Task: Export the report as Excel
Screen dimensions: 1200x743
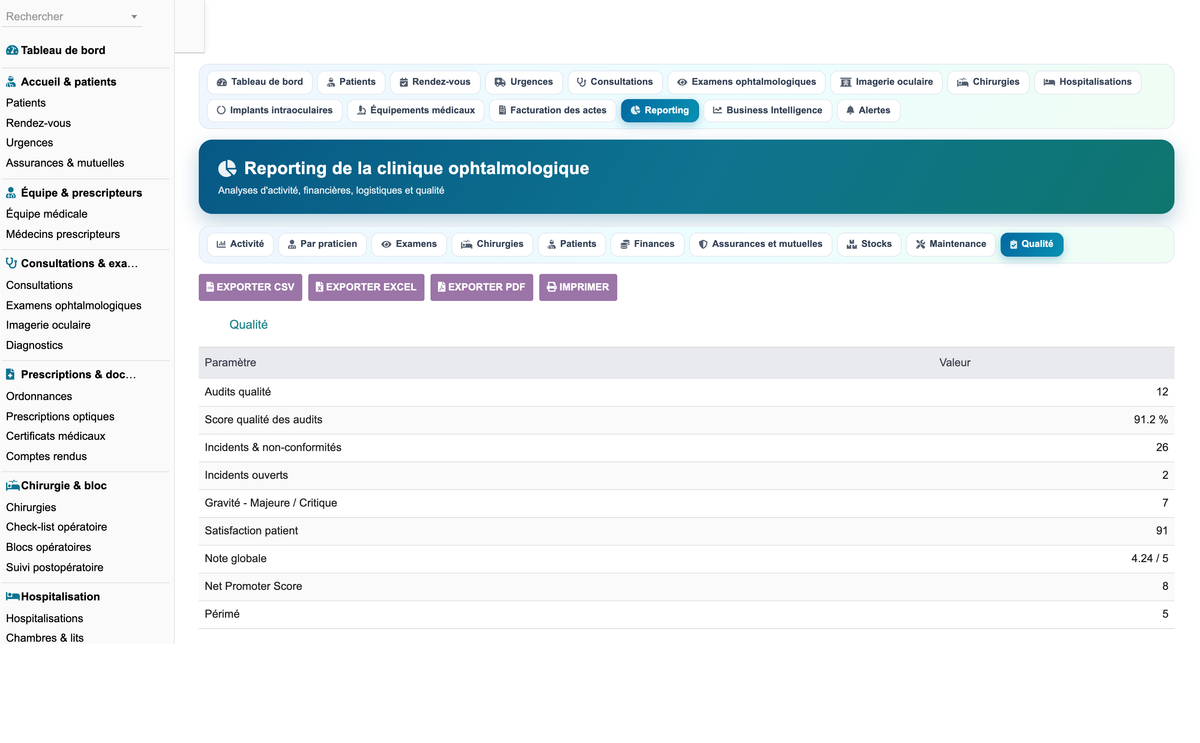Action: click(366, 287)
